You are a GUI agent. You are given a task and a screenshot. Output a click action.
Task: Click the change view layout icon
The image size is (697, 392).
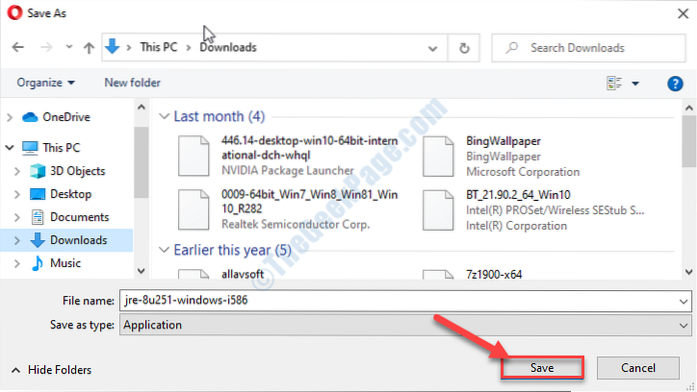614,83
